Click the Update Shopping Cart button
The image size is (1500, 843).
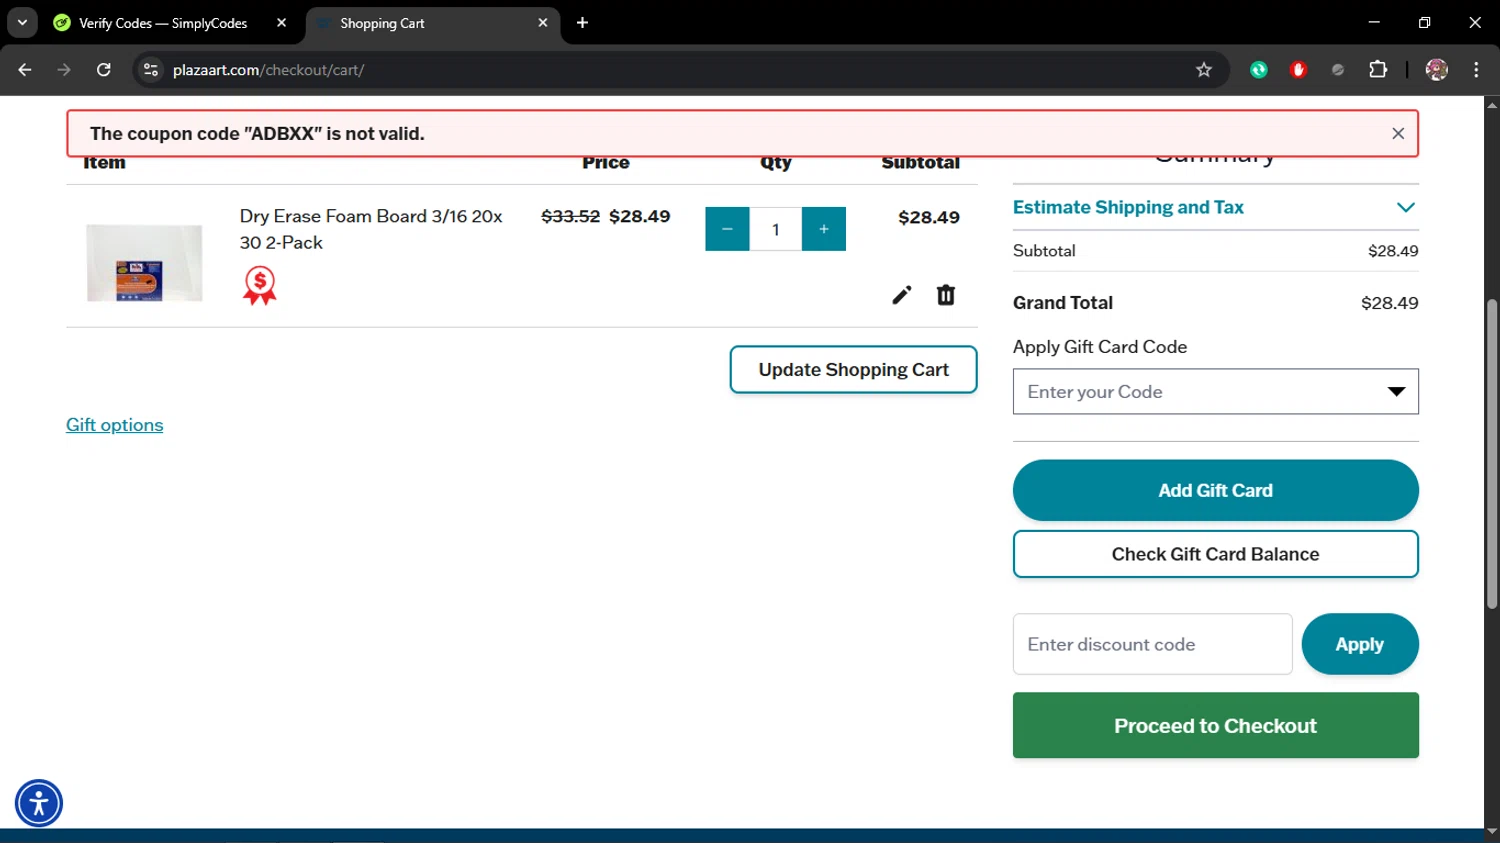[x=853, y=370]
